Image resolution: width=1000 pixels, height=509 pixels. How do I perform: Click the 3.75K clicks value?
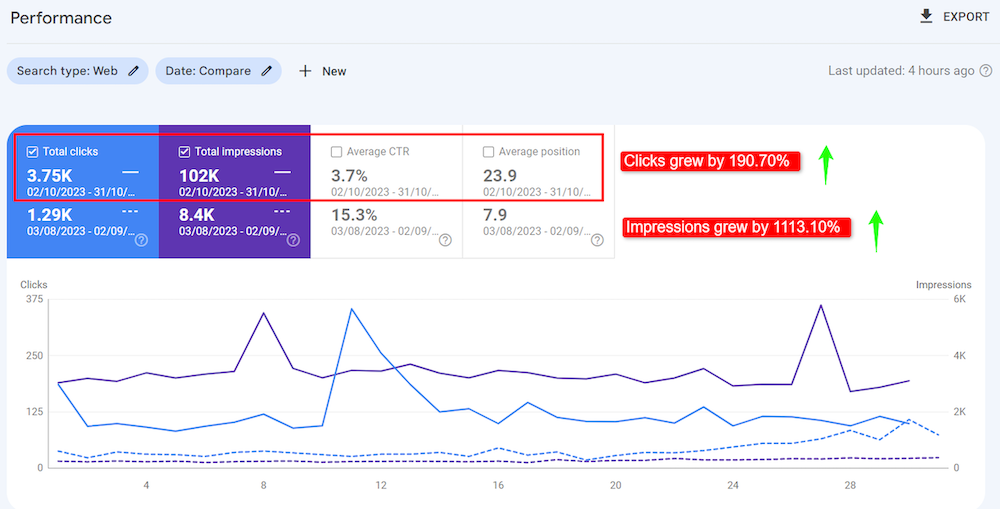click(50, 175)
